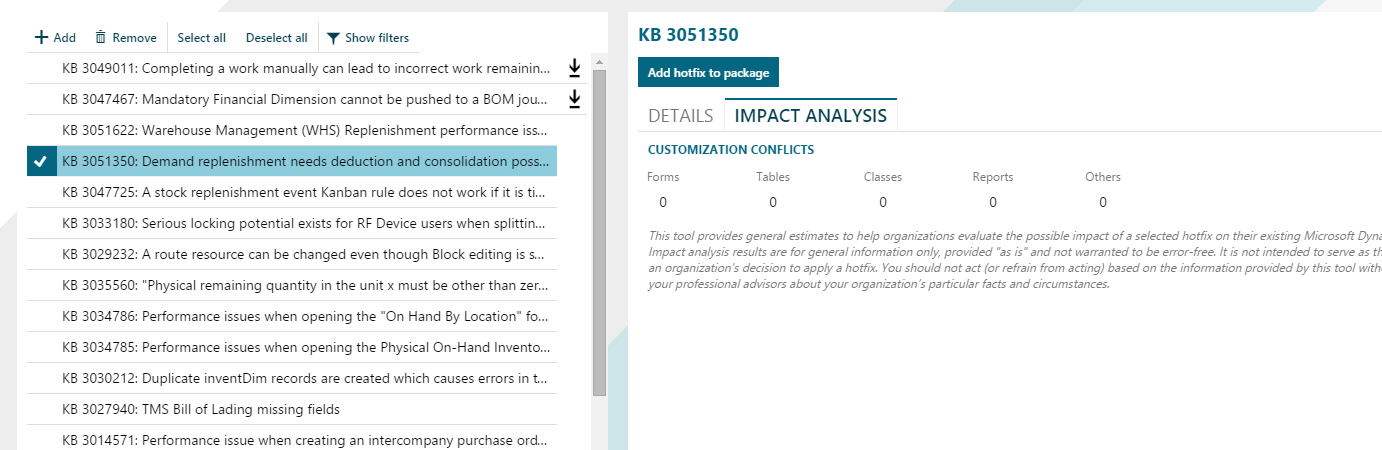Click Add hotfix to package button
Viewport: 1382px width, 450px height.
pos(708,72)
